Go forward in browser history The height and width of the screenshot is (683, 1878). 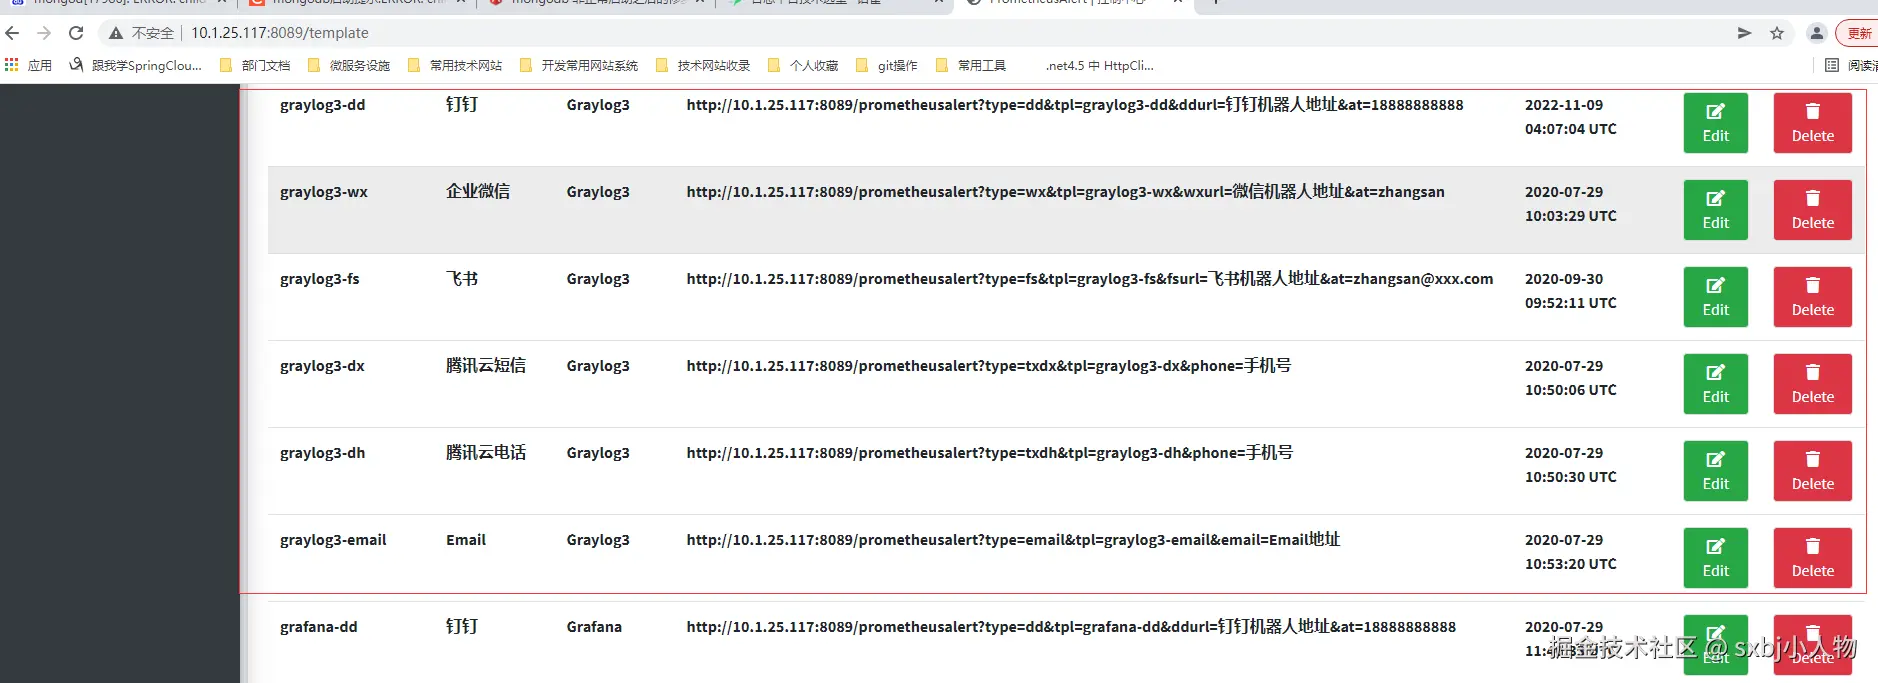44,33
